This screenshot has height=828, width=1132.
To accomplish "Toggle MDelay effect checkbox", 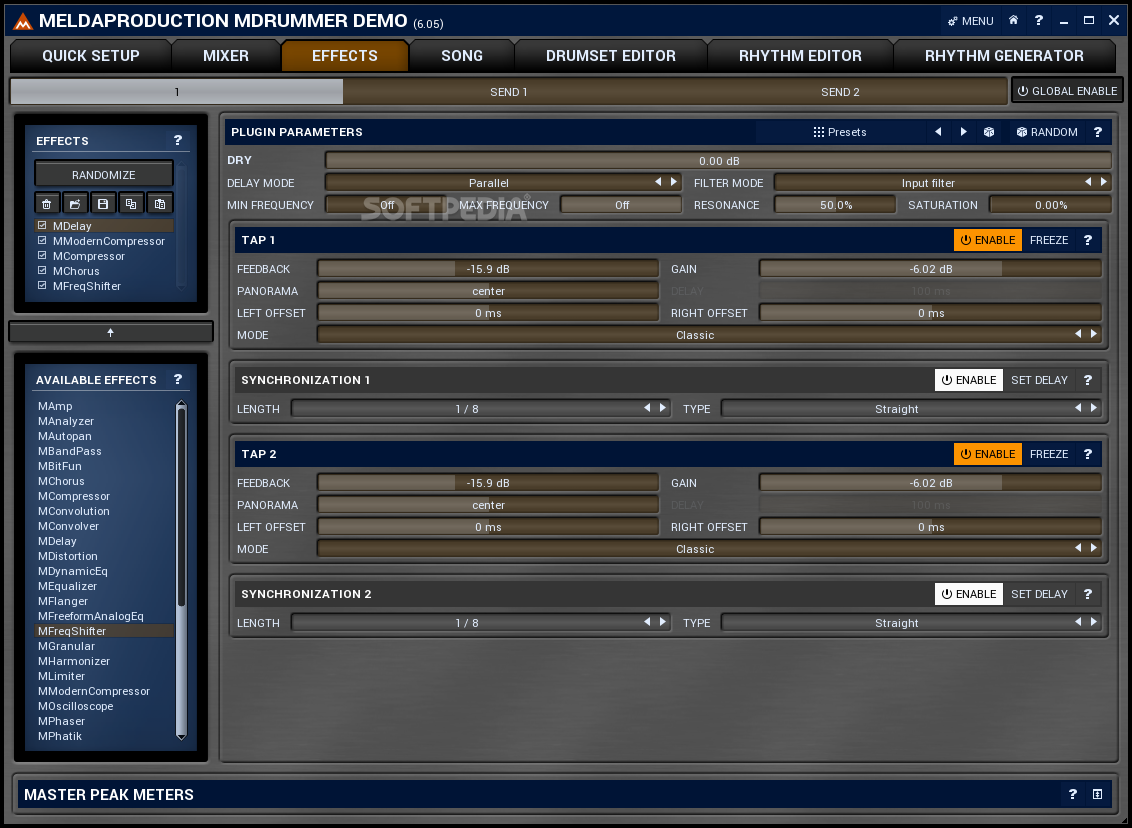I will tap(43, 225).
